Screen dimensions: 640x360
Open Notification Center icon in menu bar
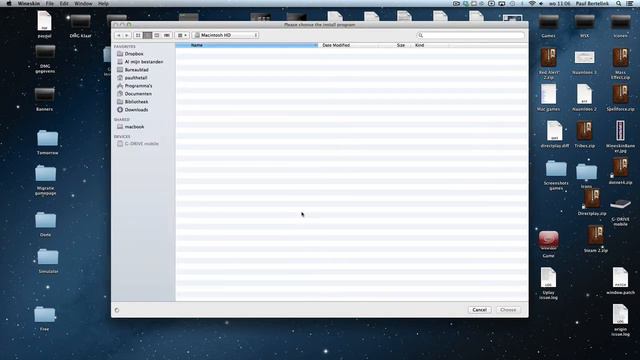[x=630, y=3]
